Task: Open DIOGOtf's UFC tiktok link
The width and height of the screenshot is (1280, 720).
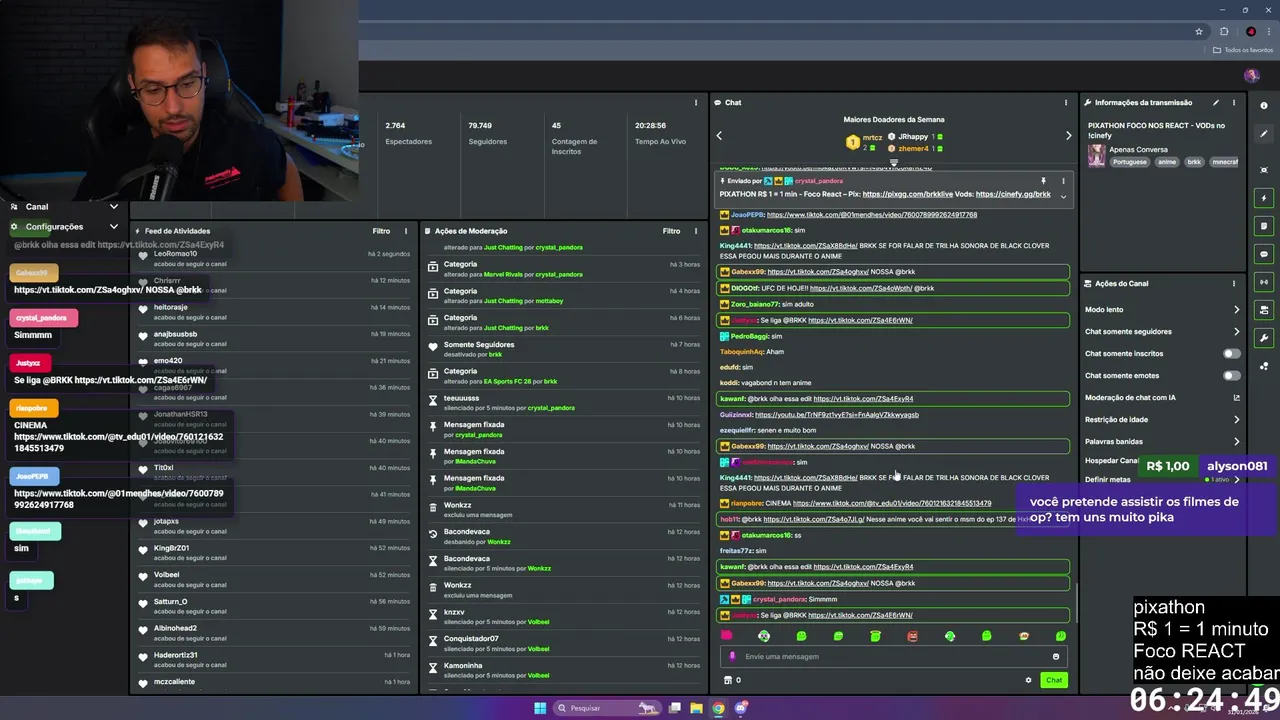Action: (x=861, y=288)
